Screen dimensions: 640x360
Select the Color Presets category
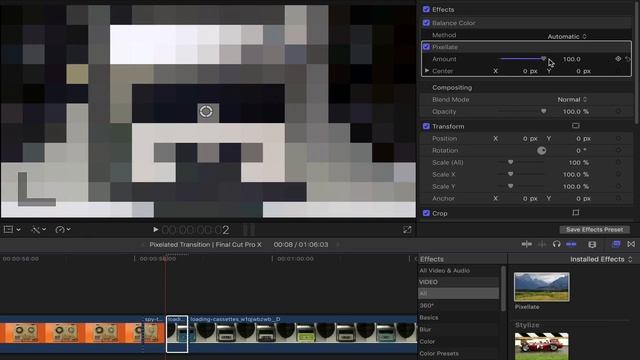[x=439, y=353]
